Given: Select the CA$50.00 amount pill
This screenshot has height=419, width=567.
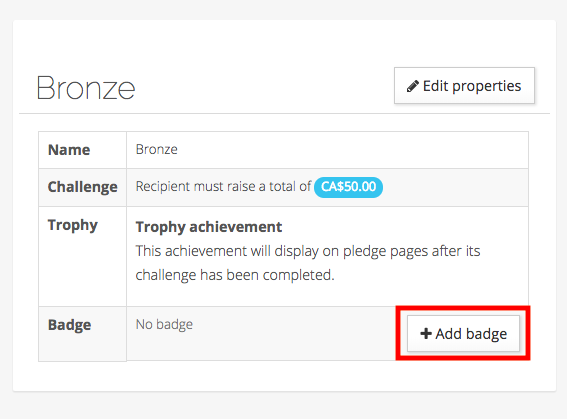Looking at the screenshot, I should point(348,187).
